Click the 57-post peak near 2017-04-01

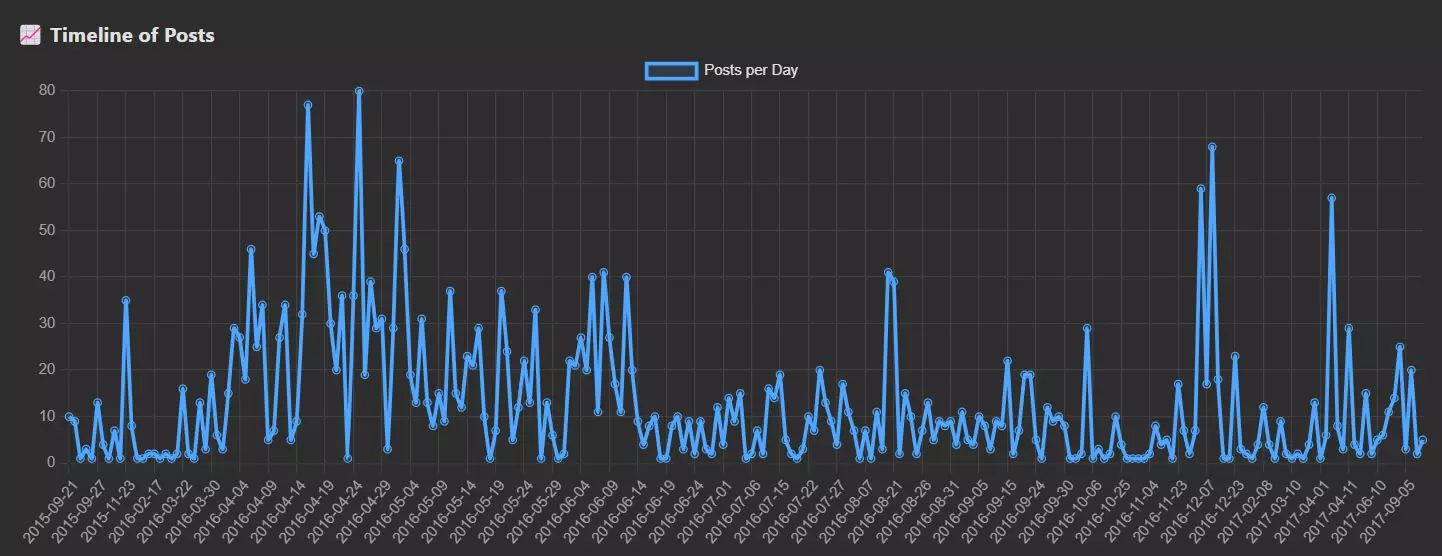[x=1331, y=198]
